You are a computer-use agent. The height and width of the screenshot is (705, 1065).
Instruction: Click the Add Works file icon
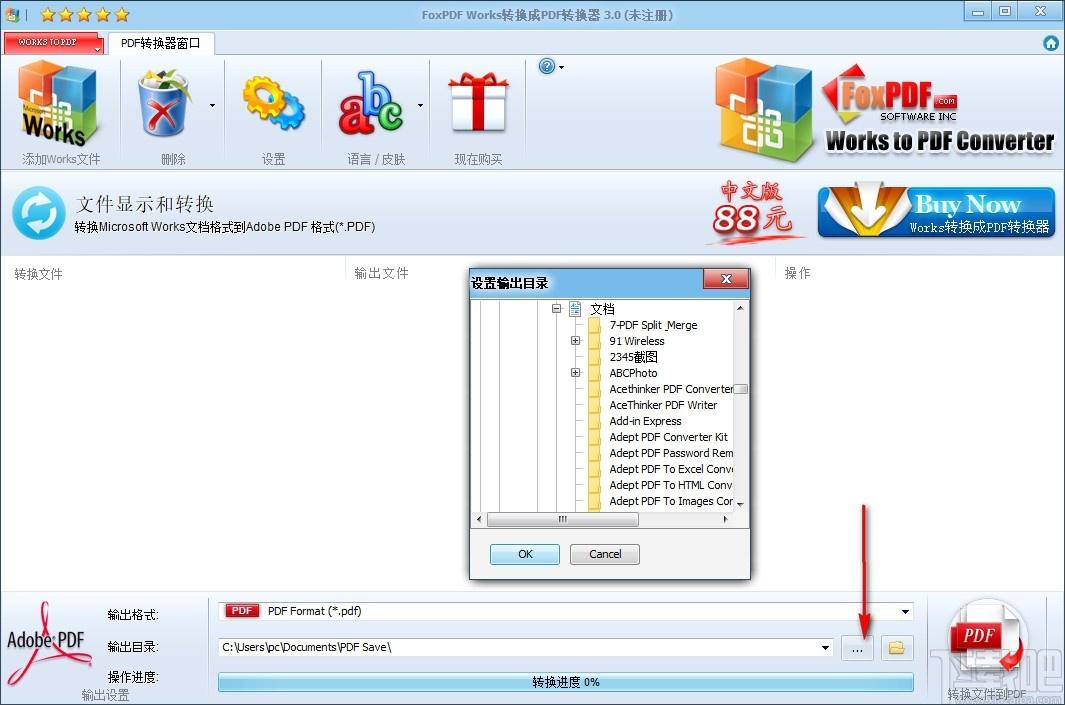(x=58, y=103)
